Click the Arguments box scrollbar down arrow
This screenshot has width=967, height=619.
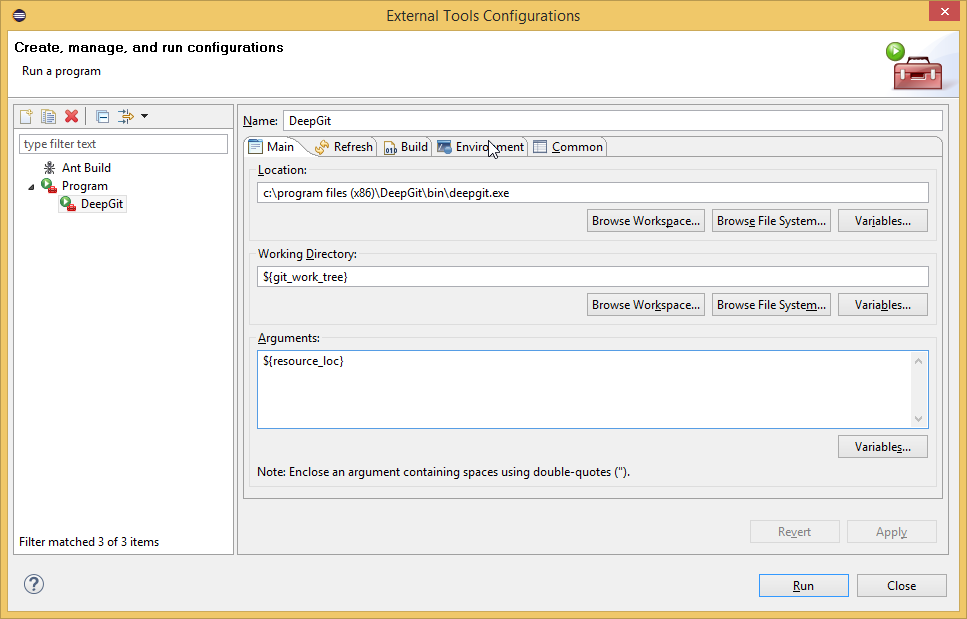[918, 419]
